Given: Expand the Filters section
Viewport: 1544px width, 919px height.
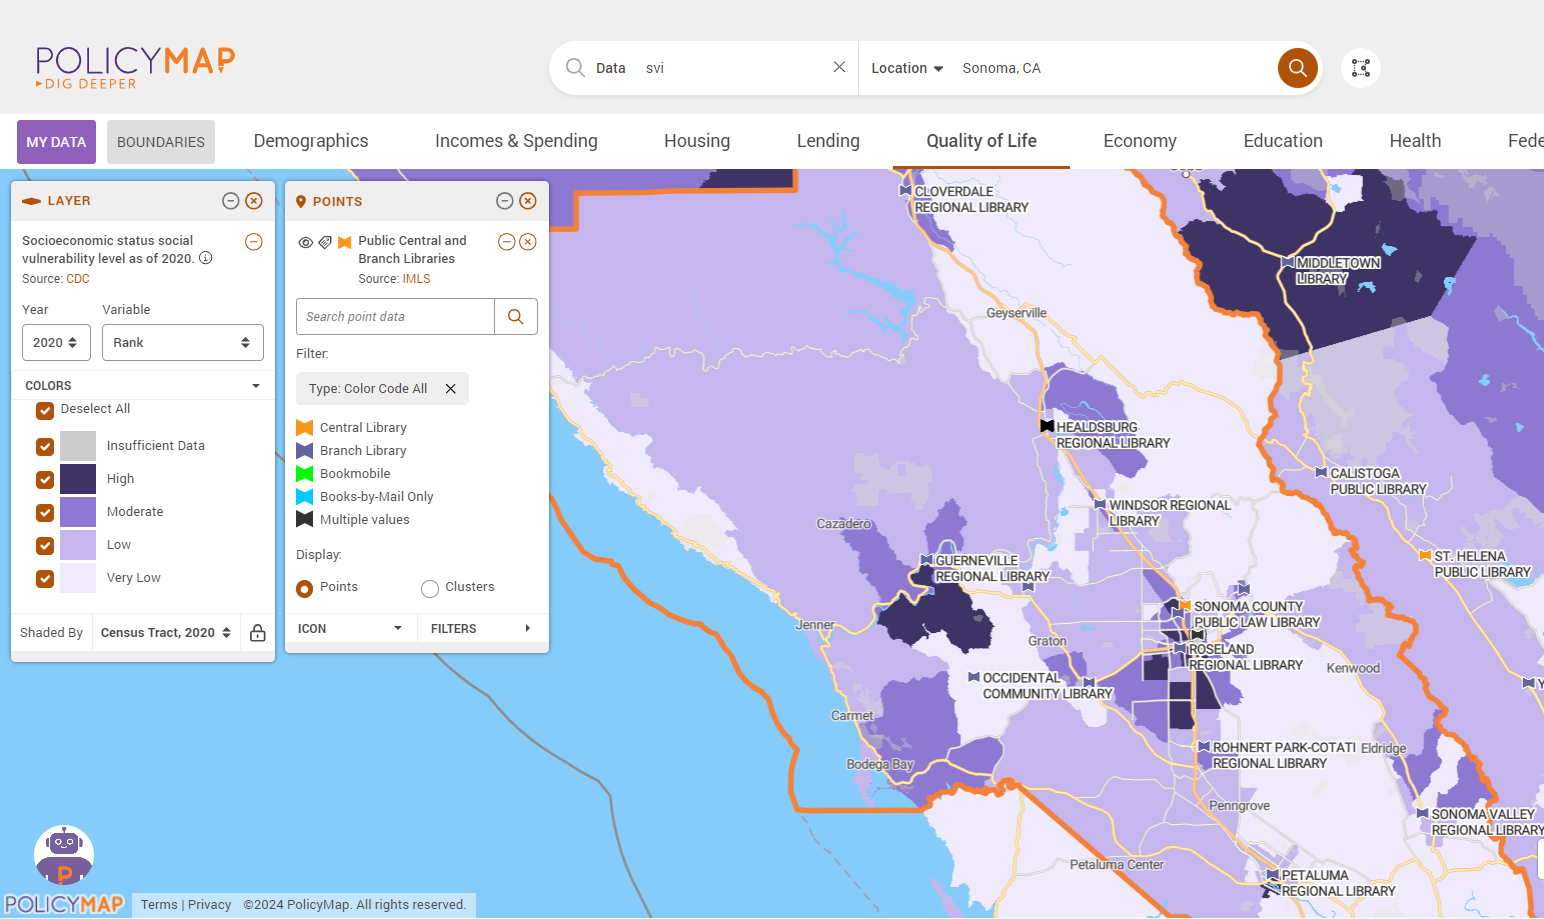Looking at the screenshot, I should tap(481, 629).
